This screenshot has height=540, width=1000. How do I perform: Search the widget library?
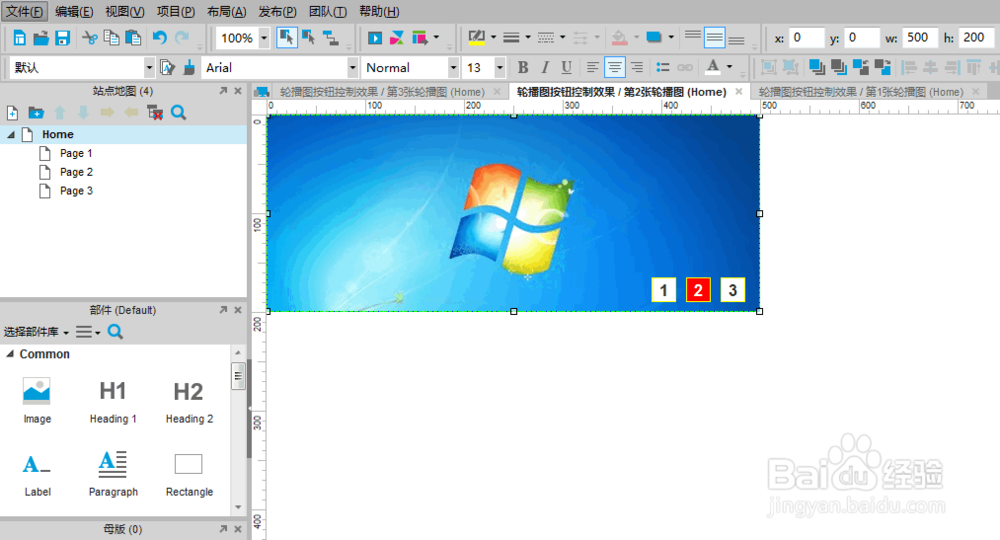115,332
